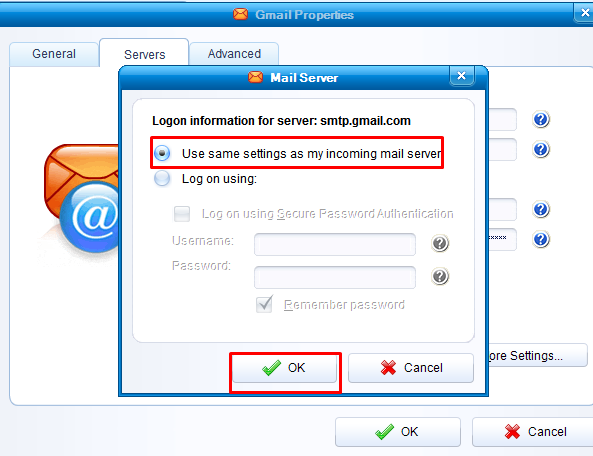Click OK in Gmail Properties window
Image resolution: width=593 pixels, height=456 pixels.
pyautogui.click(x=398, y=432)
